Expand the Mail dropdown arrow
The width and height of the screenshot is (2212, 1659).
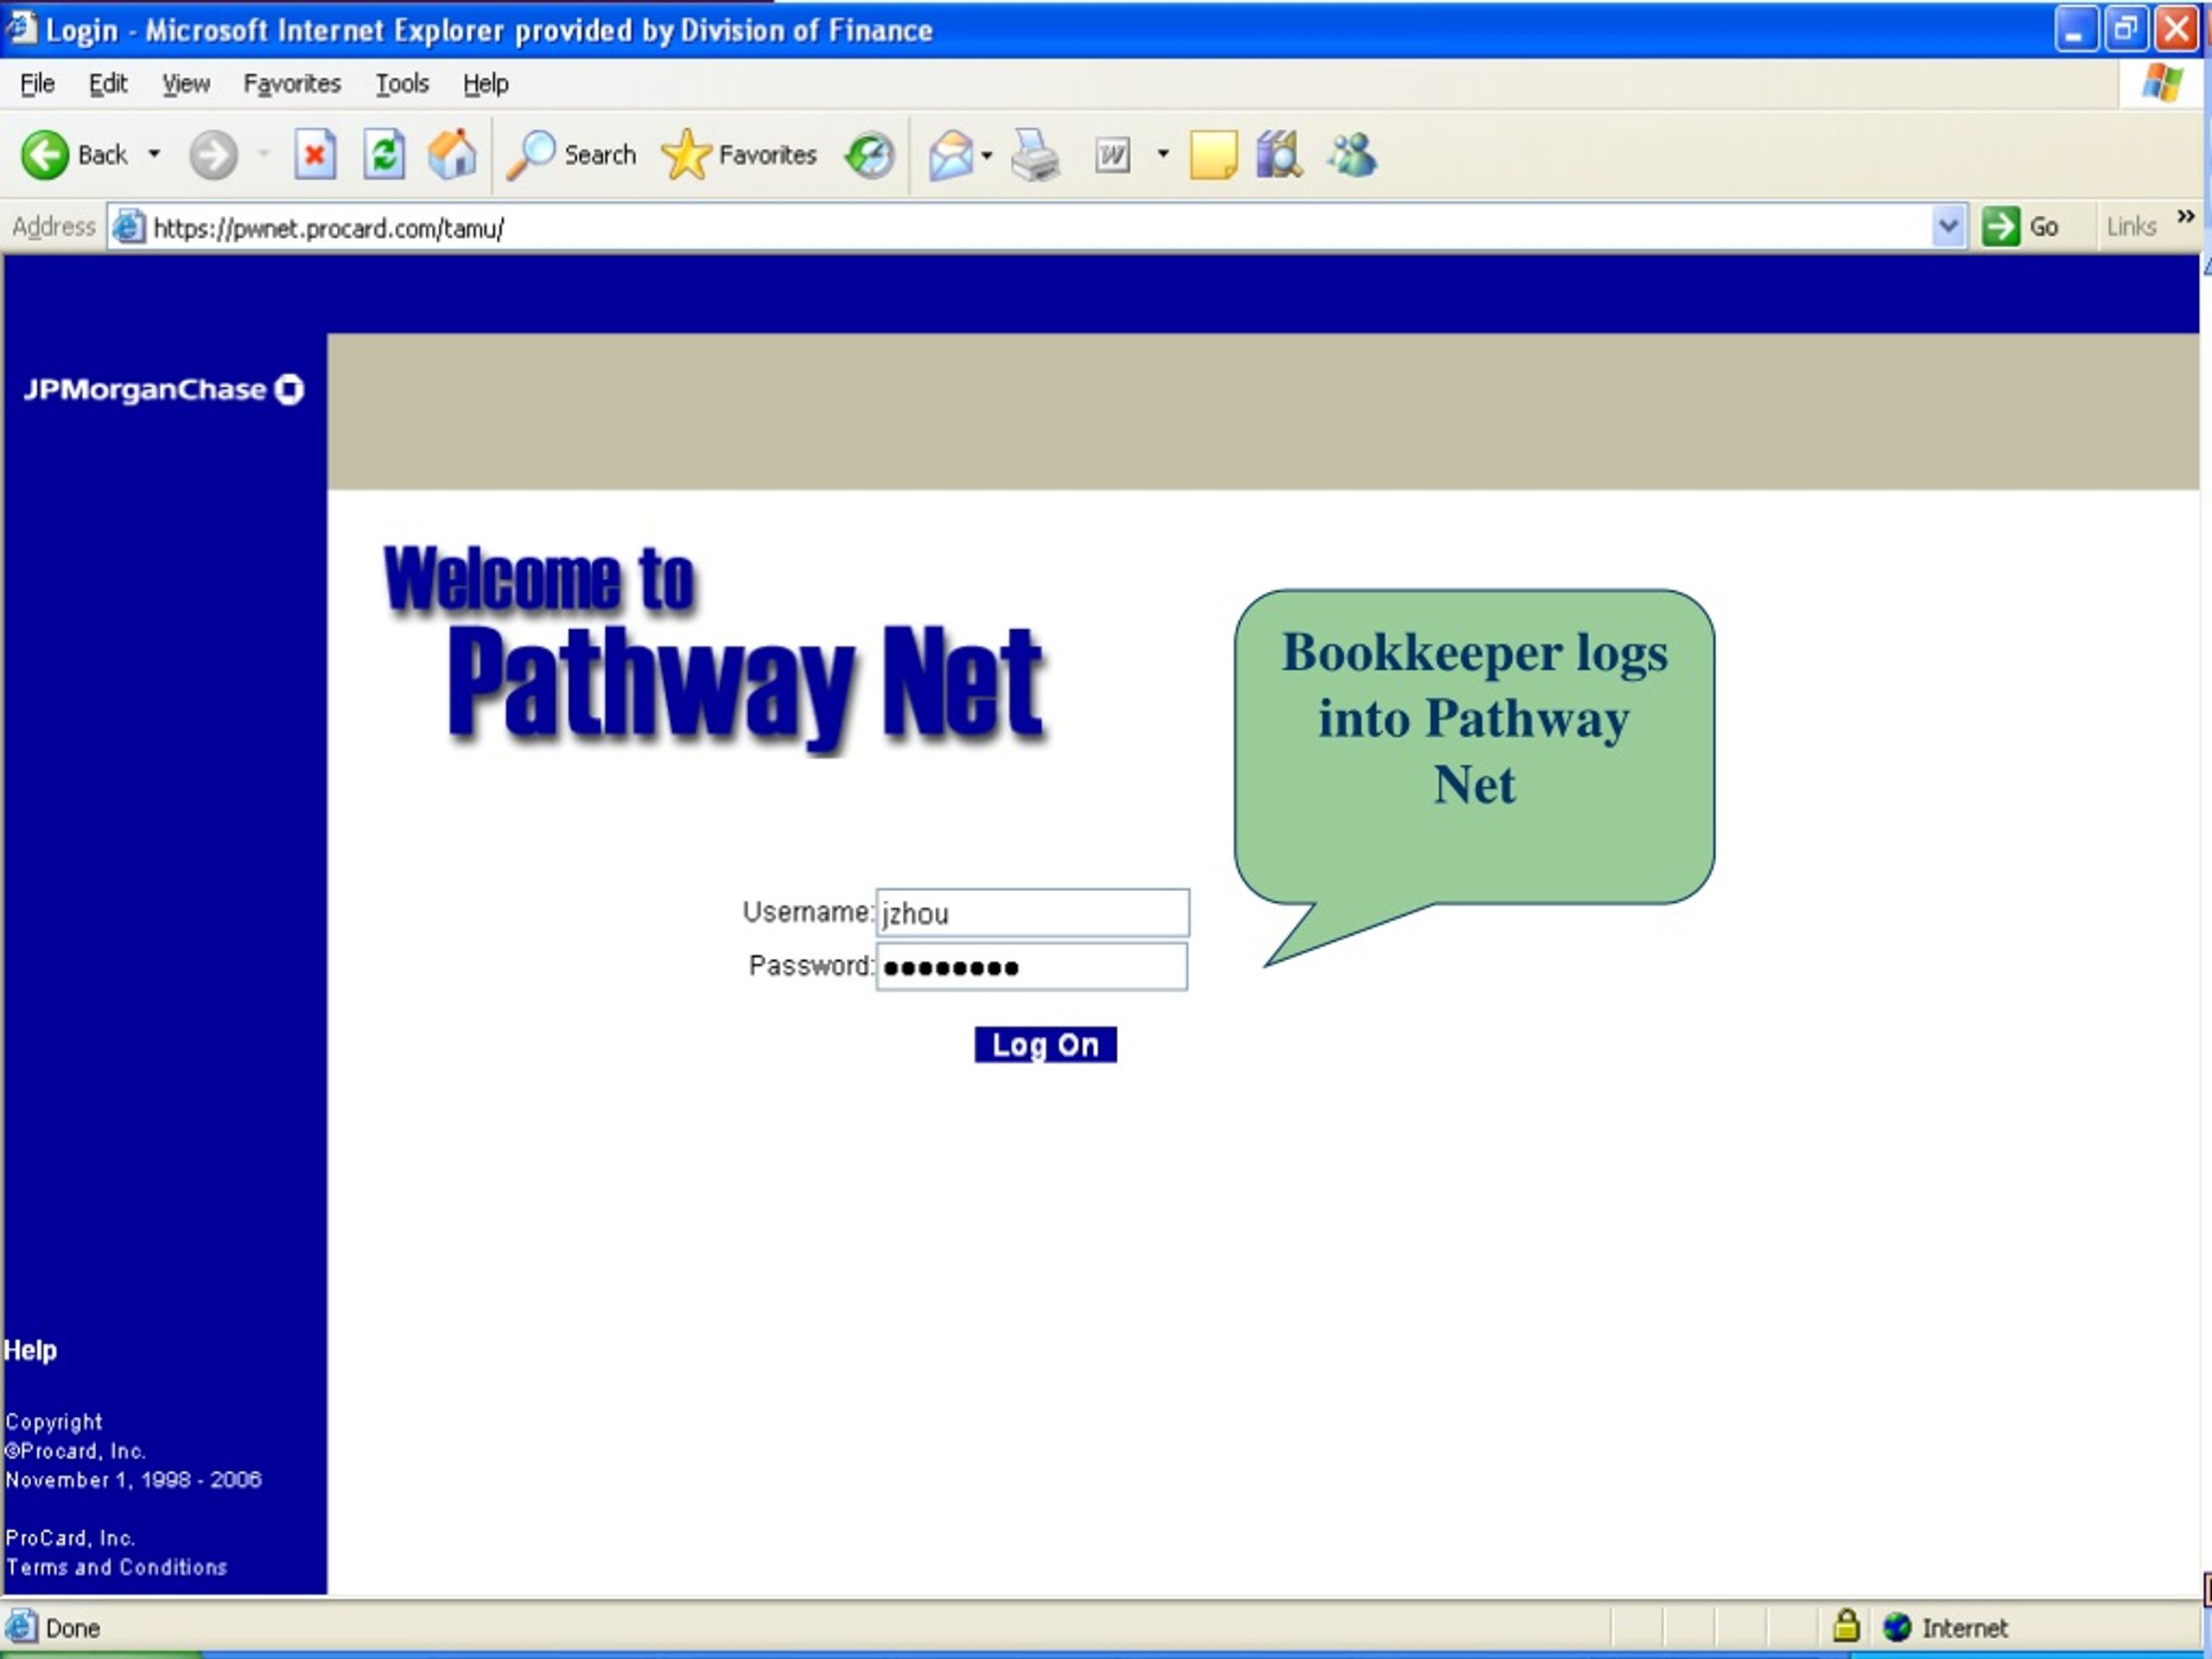click(987, 155)
